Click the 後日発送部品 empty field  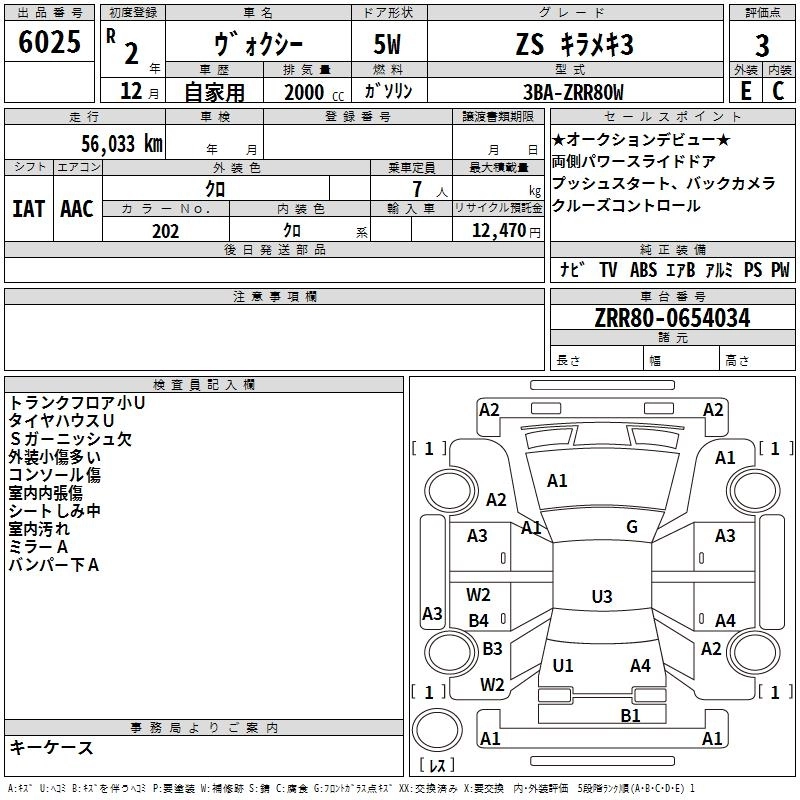click(x=274, y=270)
